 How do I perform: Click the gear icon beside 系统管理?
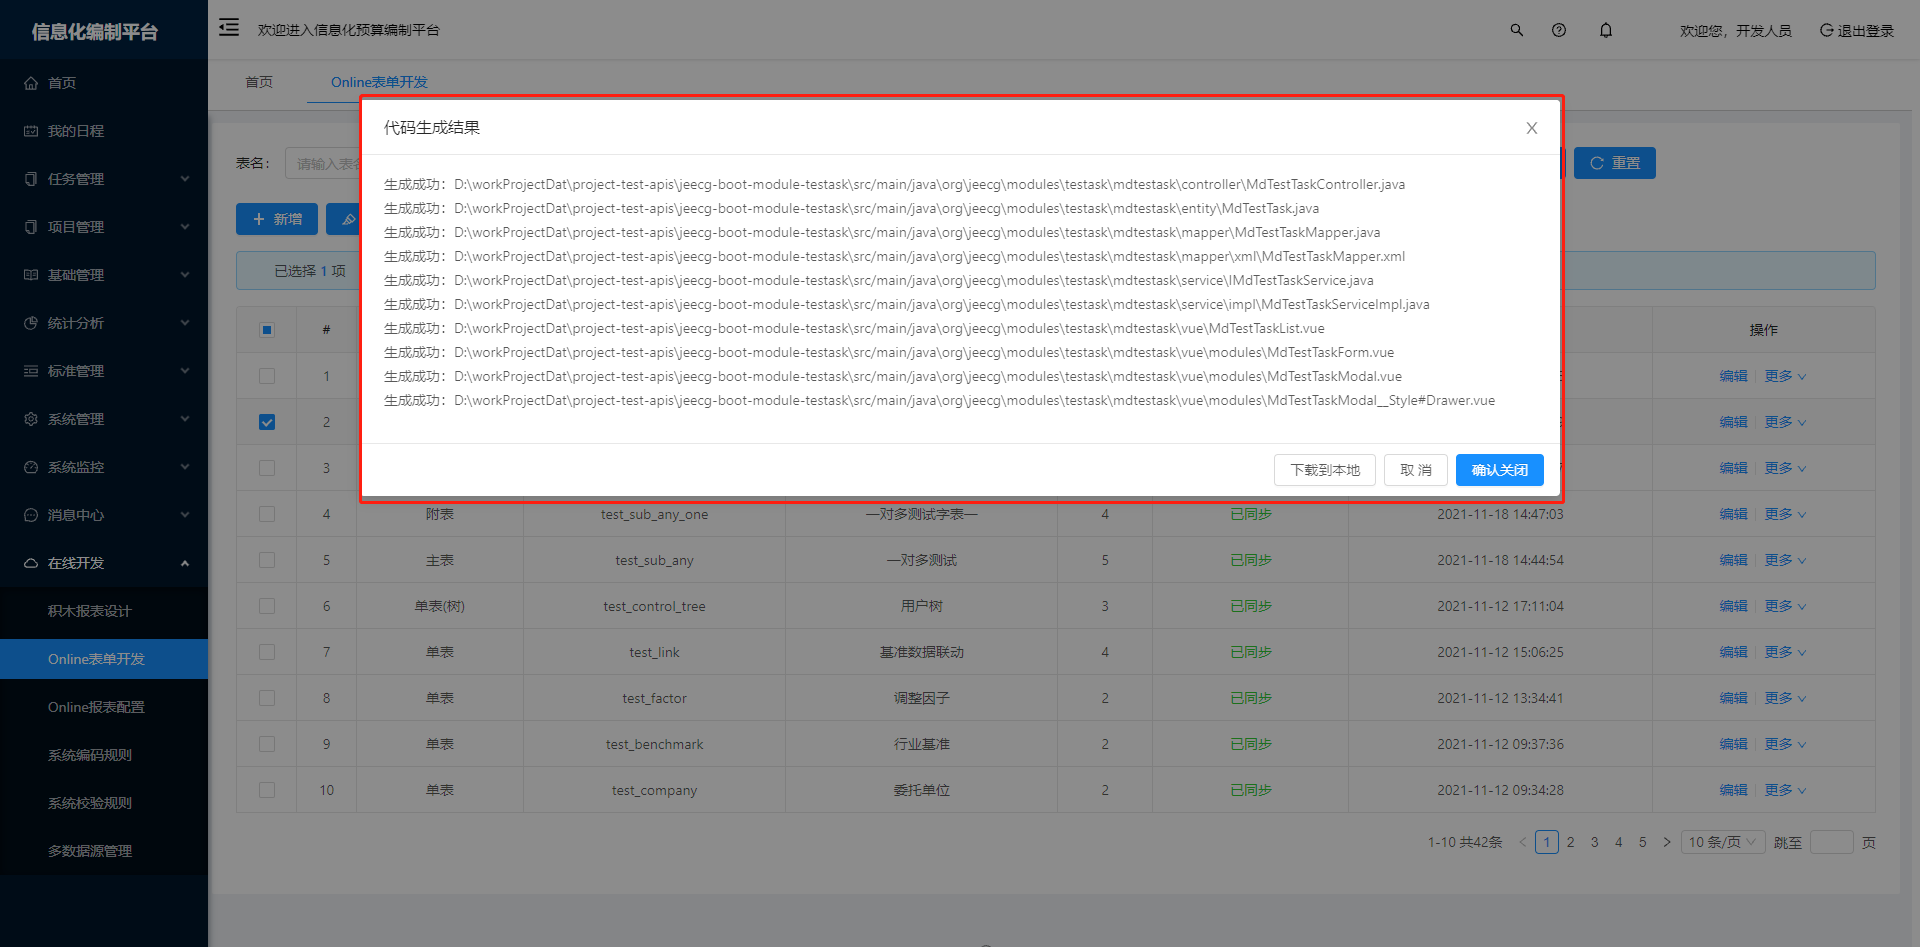[31, 419]
